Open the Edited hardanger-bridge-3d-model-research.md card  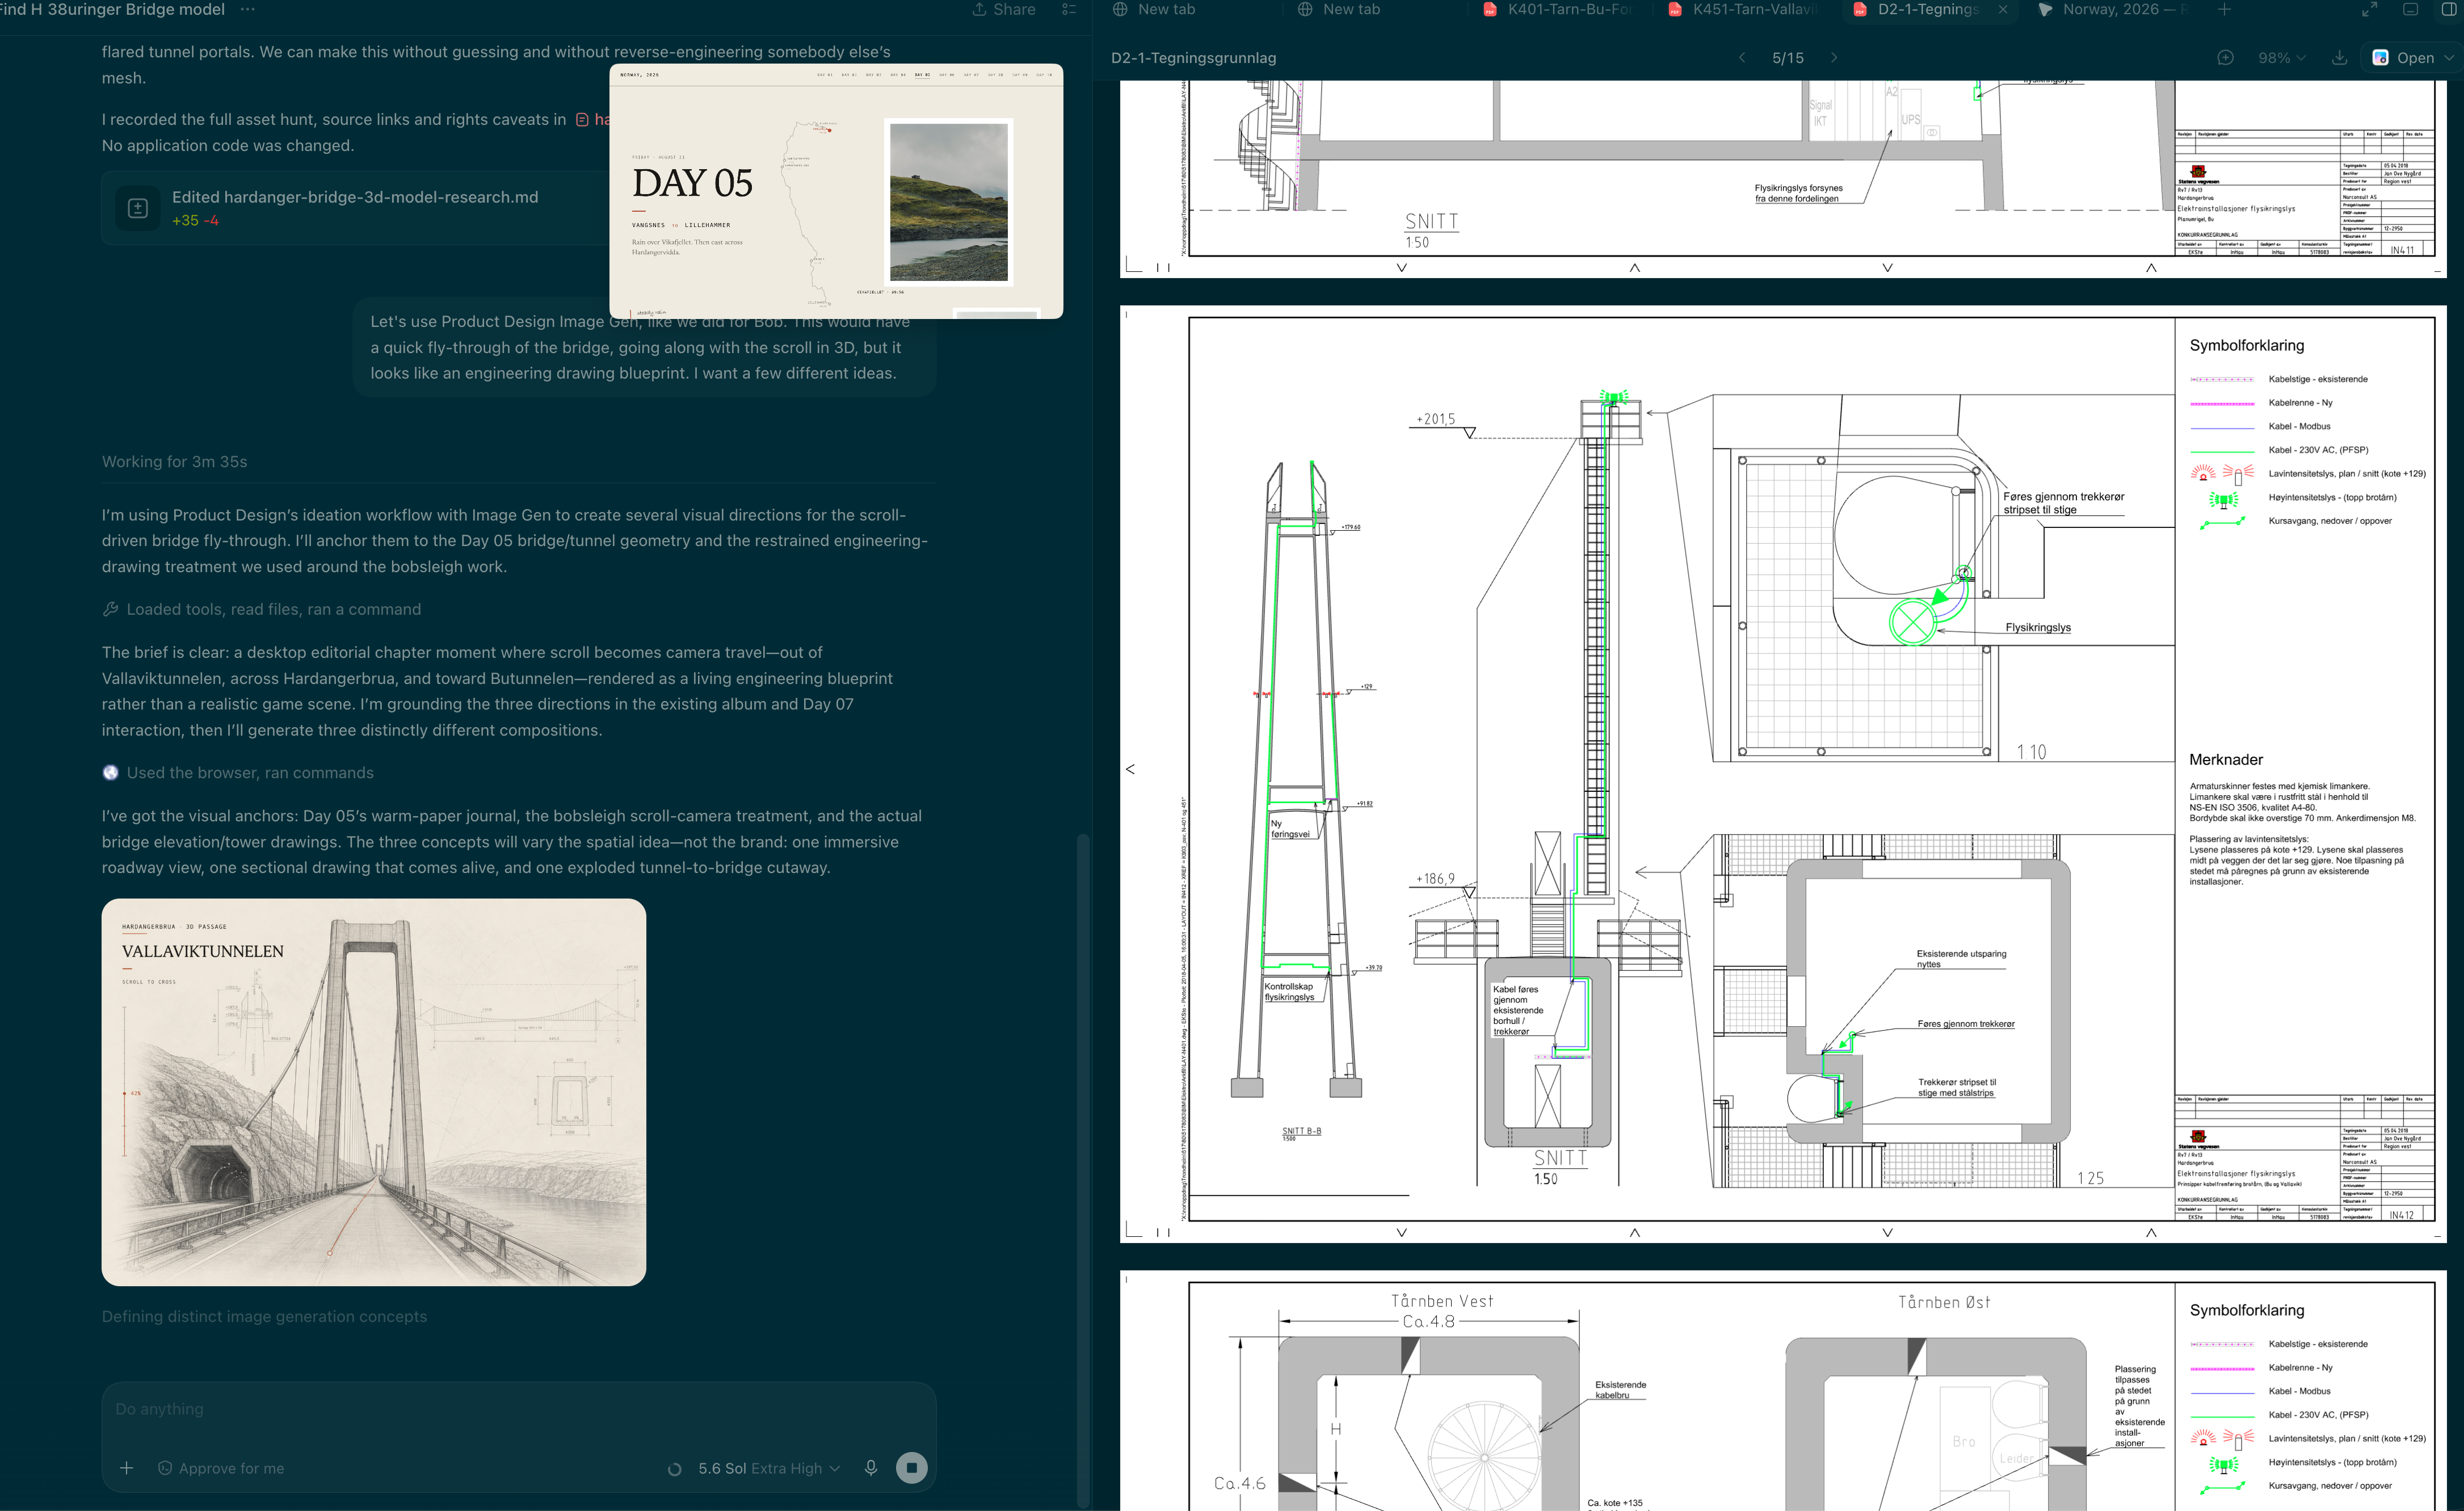point(355,208)
